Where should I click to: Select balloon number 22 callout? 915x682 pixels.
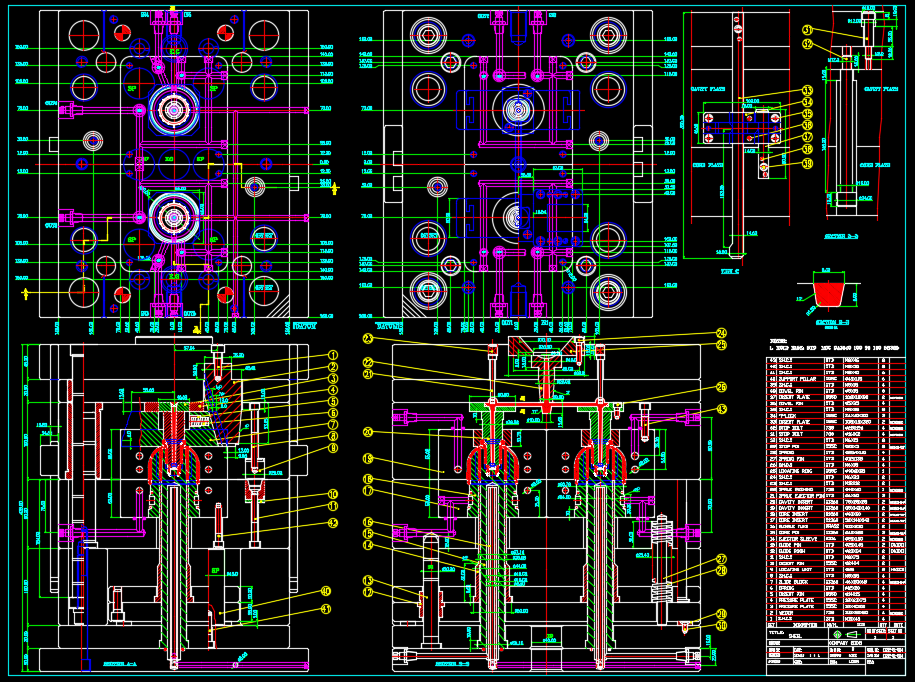(368, 362)
